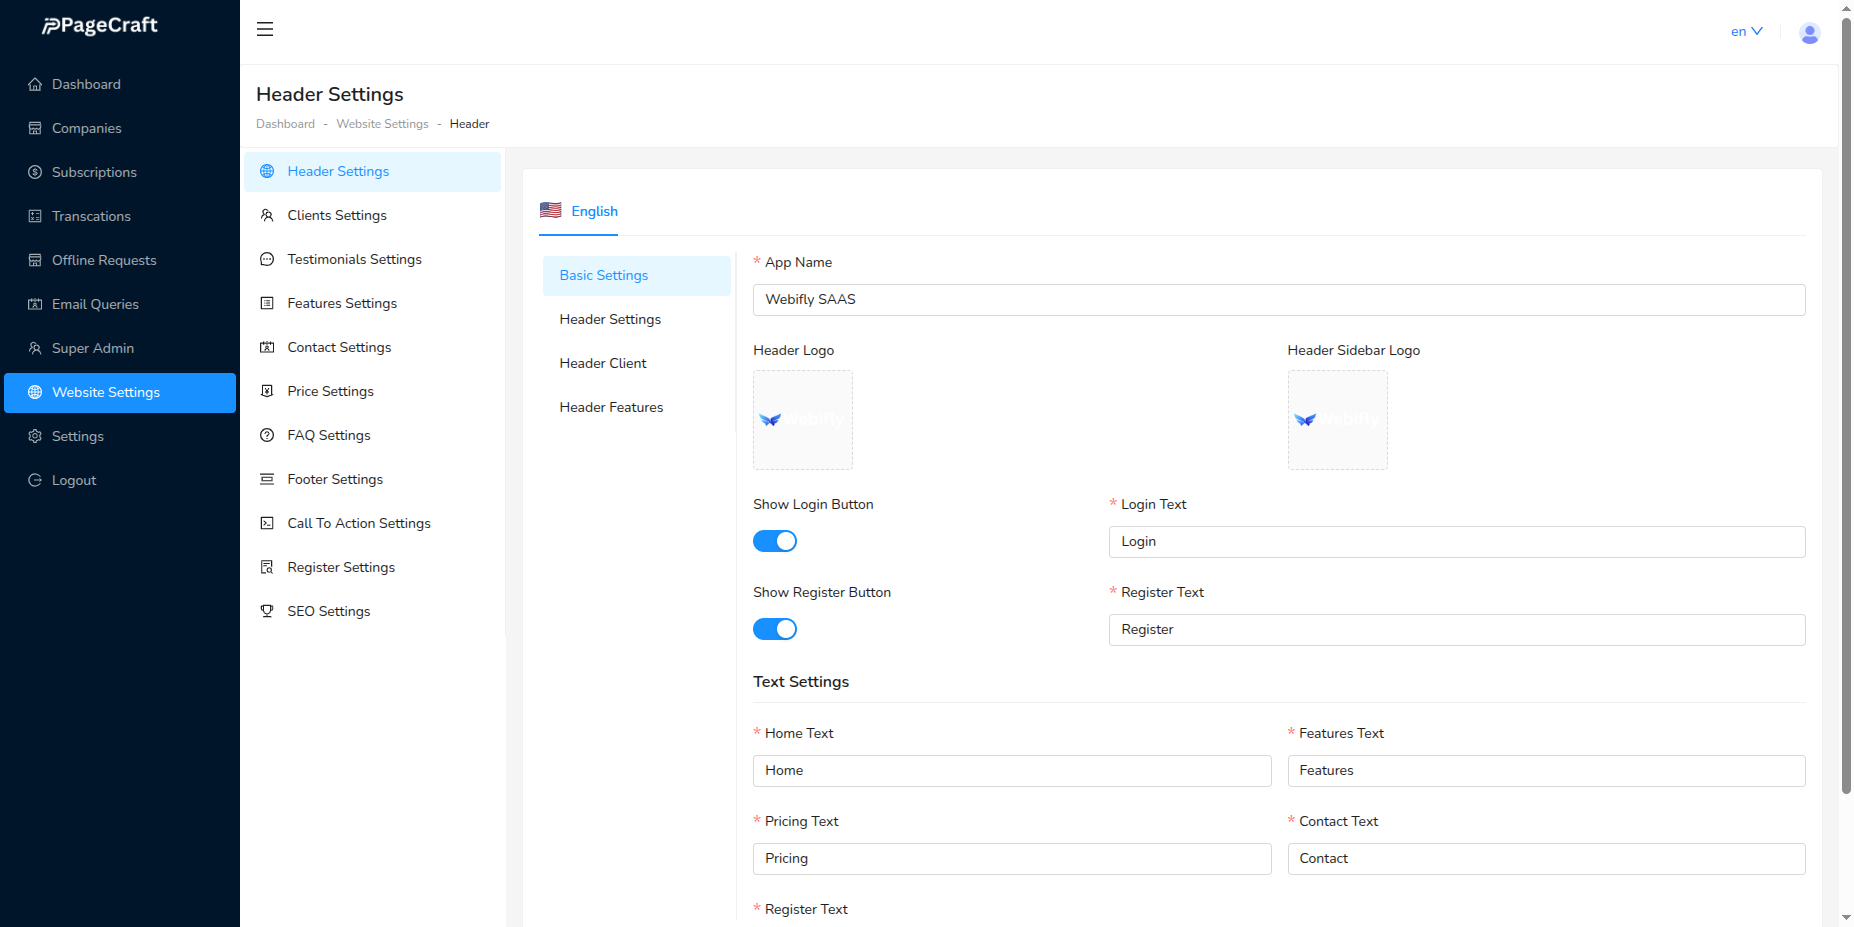This screenshot has width=1854, height=927.
Task: Open Call To Action Settings
Action: coord(359,524)
